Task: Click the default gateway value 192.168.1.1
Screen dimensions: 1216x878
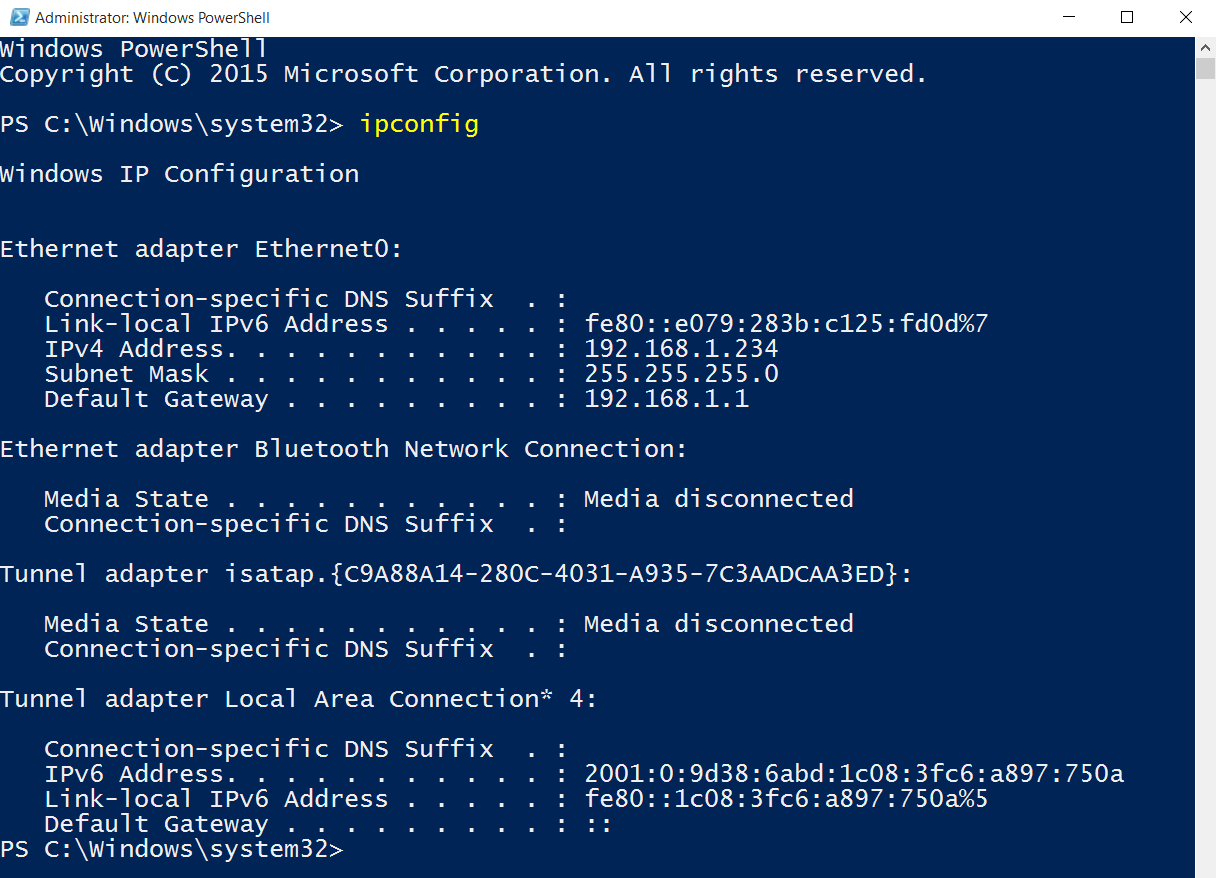Action: (x=666, y=399)
